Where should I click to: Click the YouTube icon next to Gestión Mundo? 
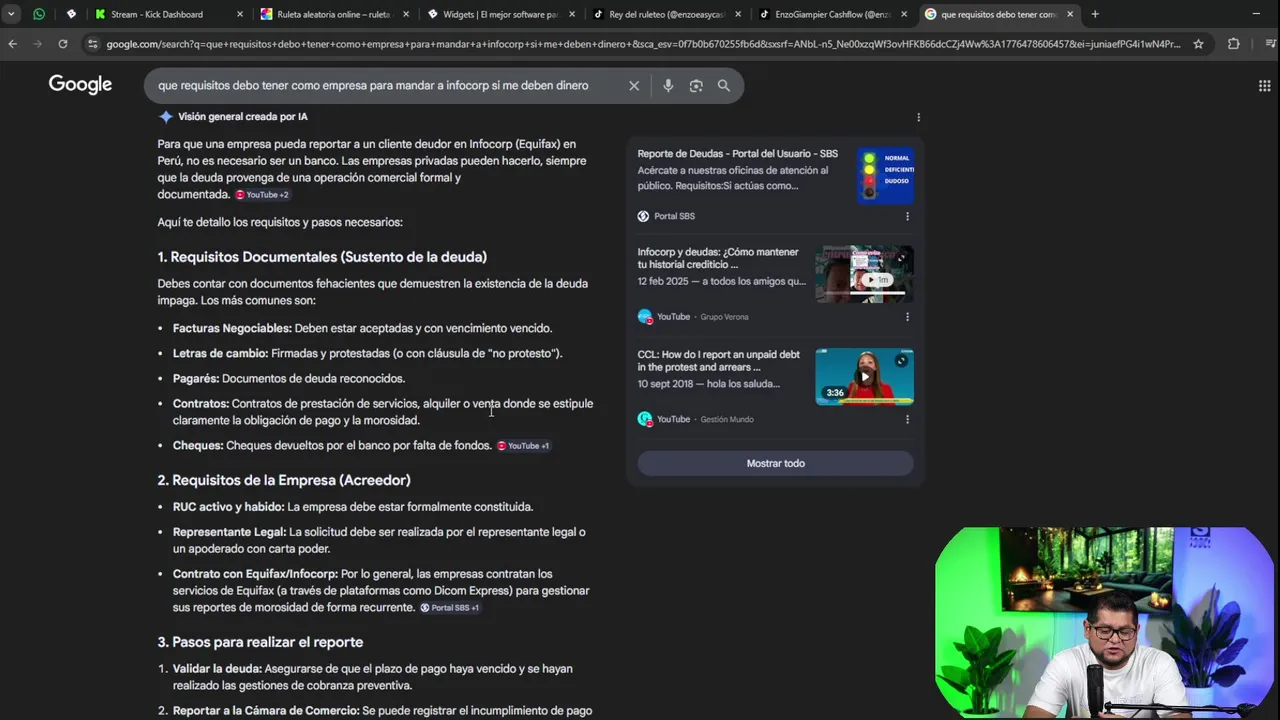[645, 419]
